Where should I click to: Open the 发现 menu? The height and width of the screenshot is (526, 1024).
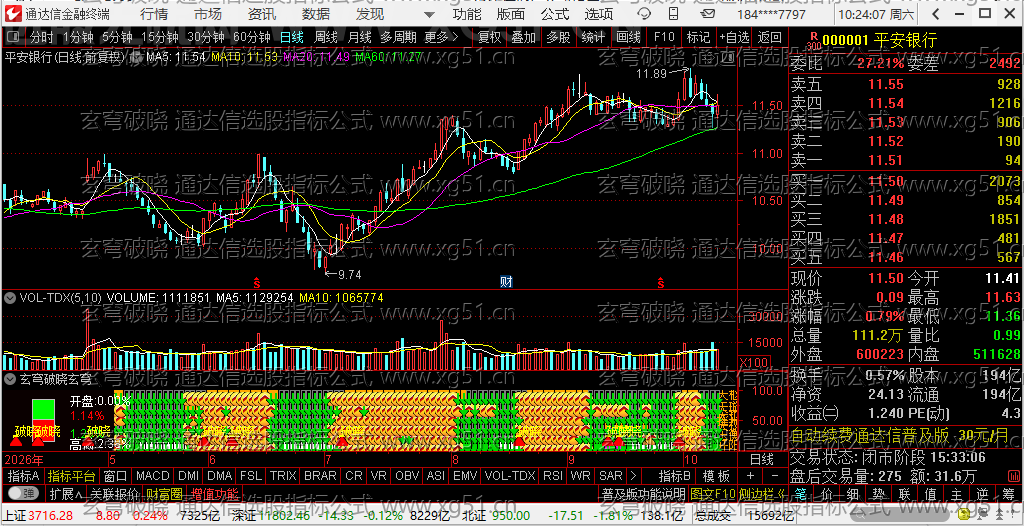[x=370, y=14]
